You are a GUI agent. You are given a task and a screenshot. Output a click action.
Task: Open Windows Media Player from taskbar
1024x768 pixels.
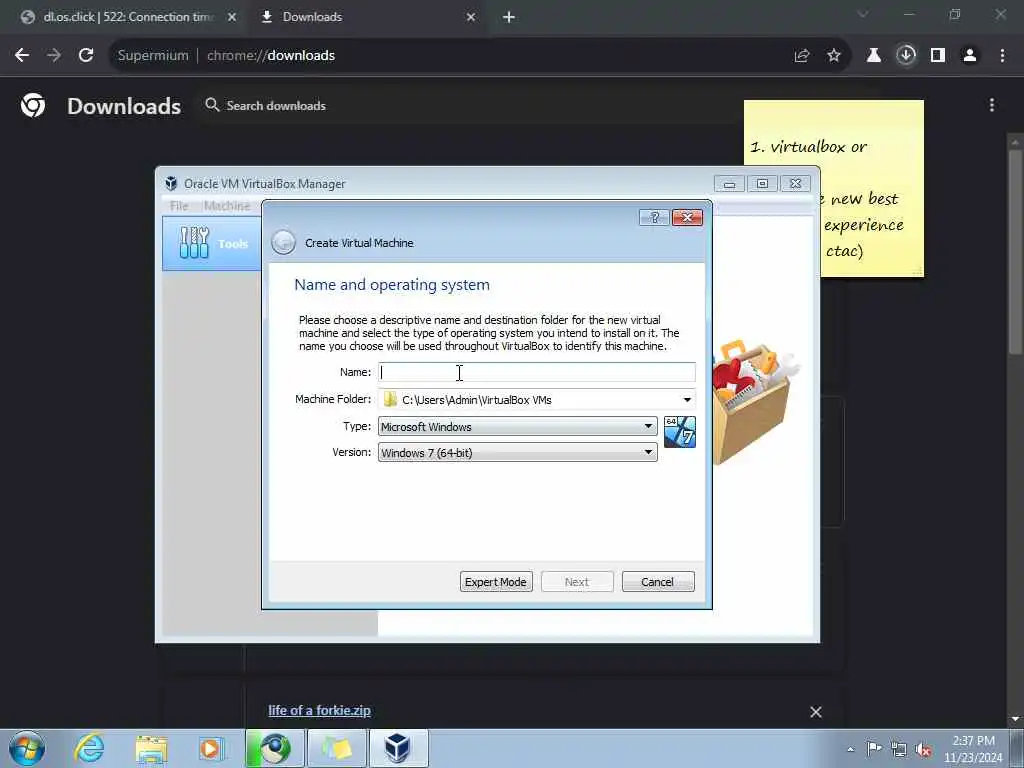212,748
